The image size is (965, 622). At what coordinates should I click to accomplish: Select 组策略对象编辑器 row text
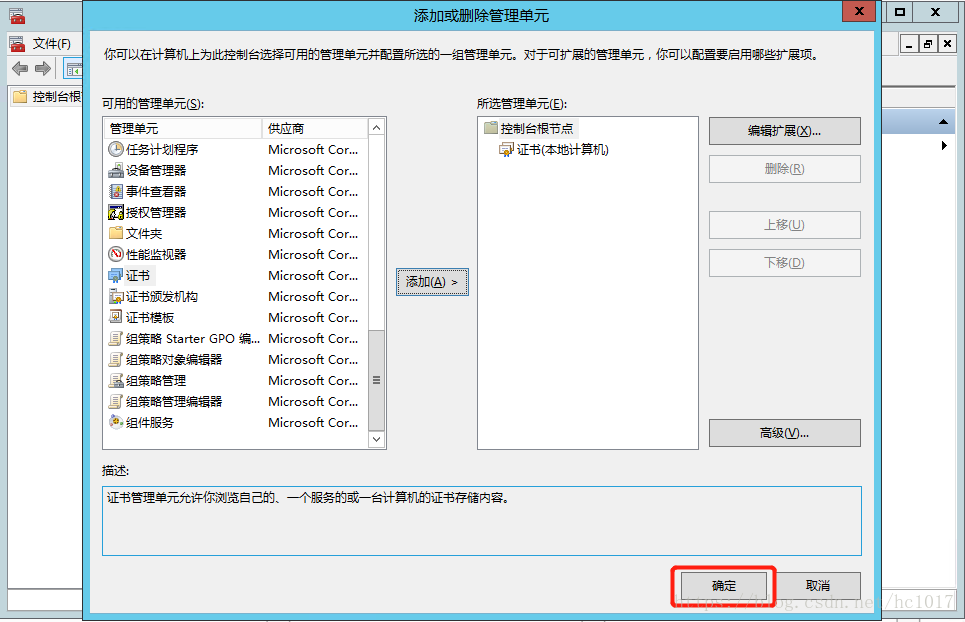pos(174,359)
